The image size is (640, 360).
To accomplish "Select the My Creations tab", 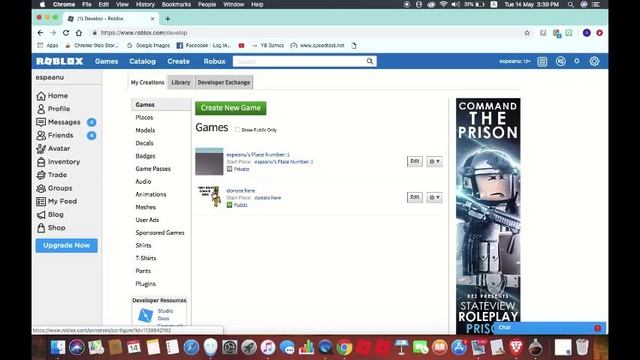I will [147, 82].
